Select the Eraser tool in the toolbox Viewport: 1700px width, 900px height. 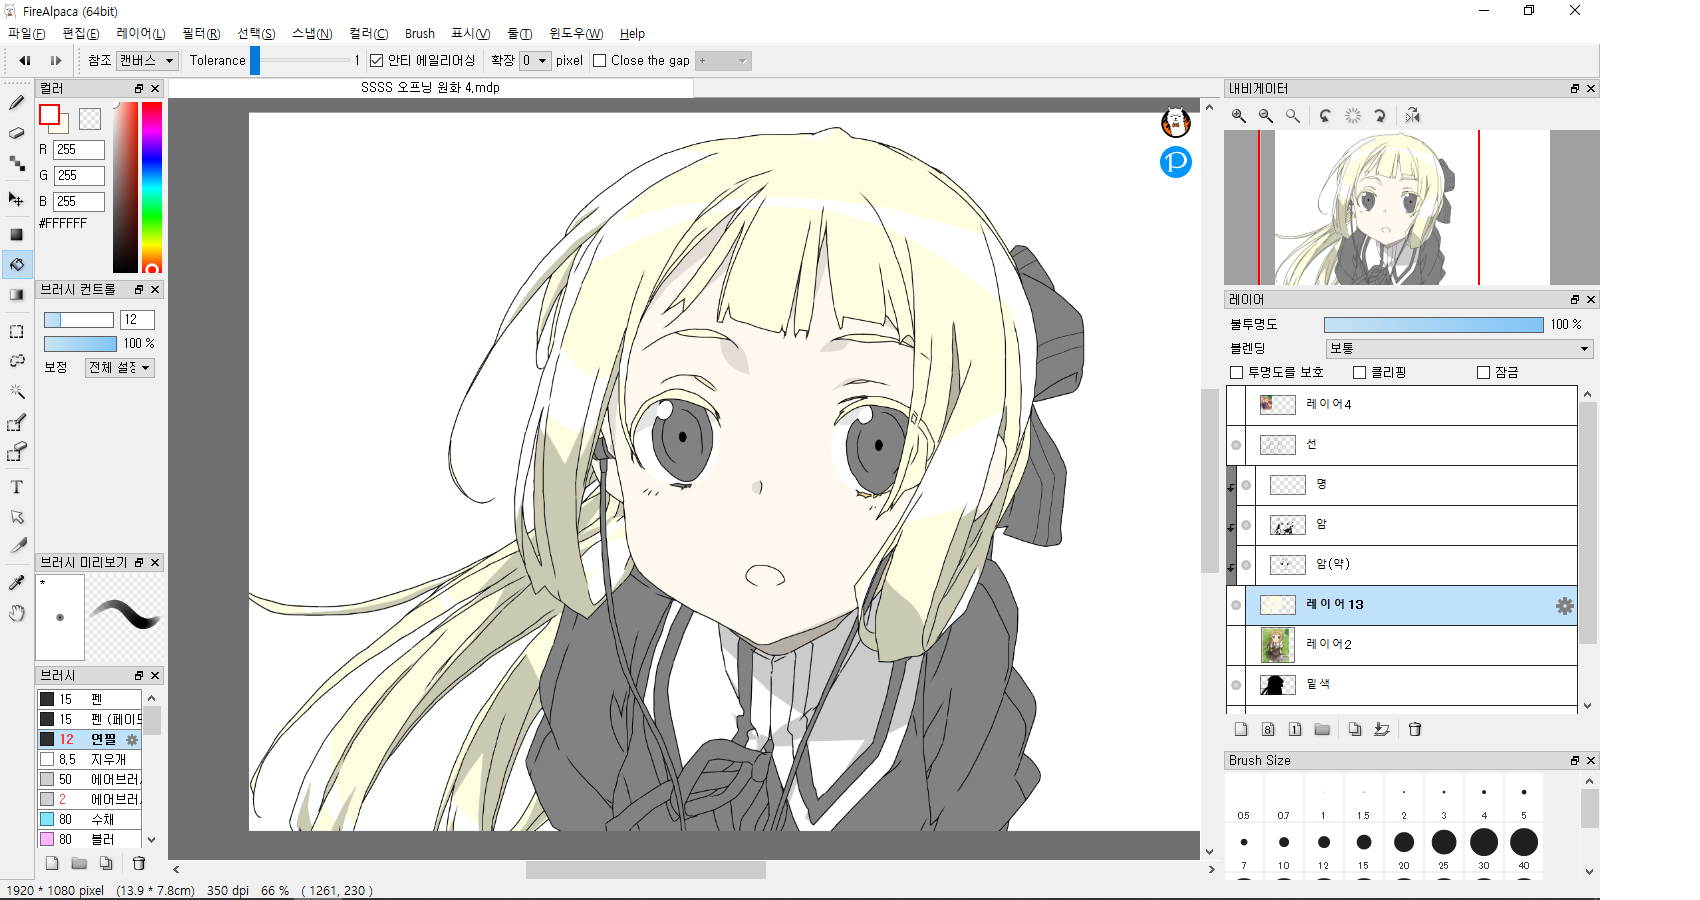(x=16, y=133)
